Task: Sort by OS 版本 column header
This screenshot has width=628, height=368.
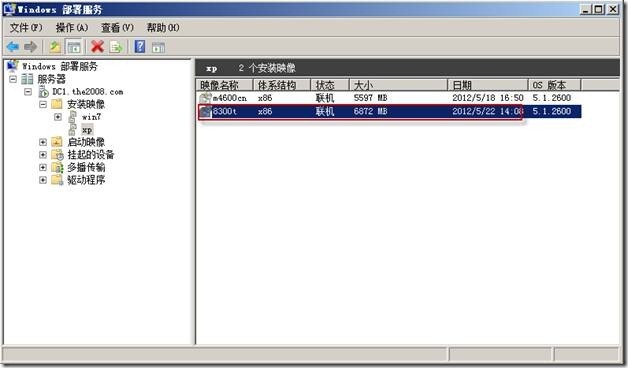Action: 555,85
